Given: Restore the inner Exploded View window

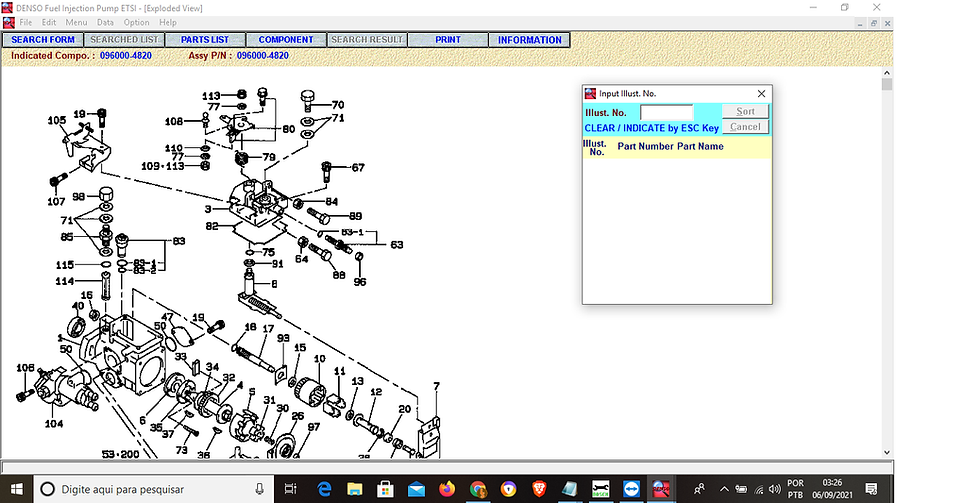Looking at the screenshot, I should coord(874,23).
